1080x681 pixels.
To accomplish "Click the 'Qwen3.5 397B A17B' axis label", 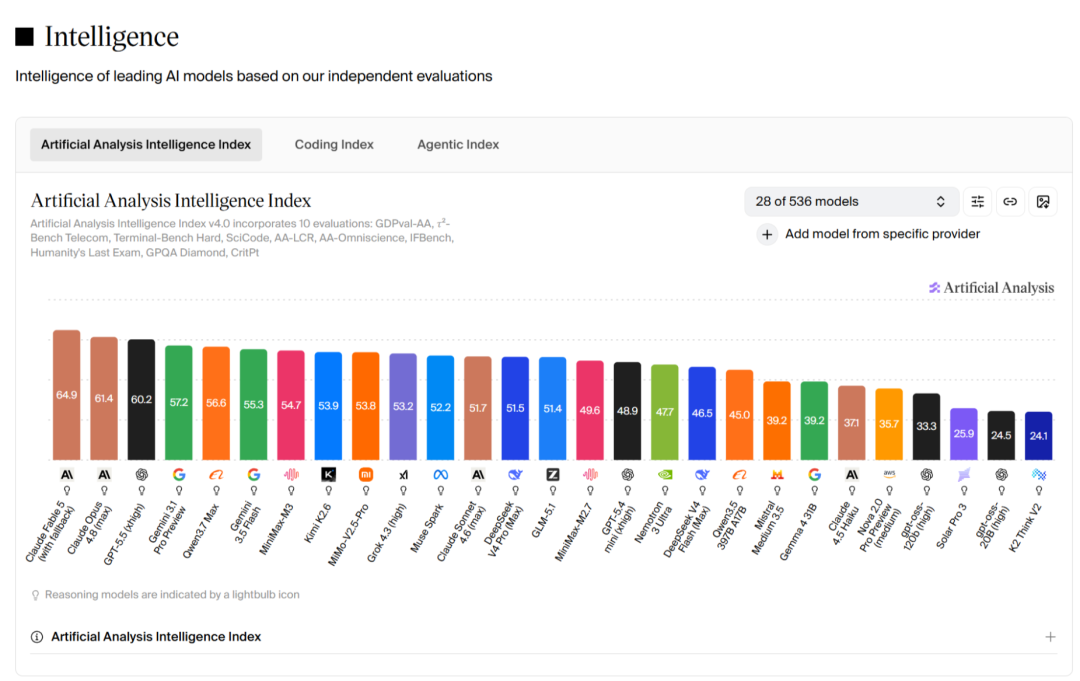I will (x=731, y=526).
